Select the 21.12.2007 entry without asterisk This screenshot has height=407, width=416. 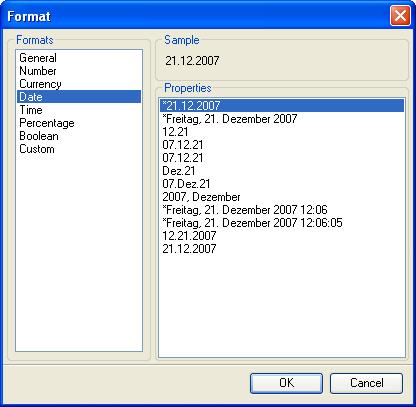(x=189, y=249)
